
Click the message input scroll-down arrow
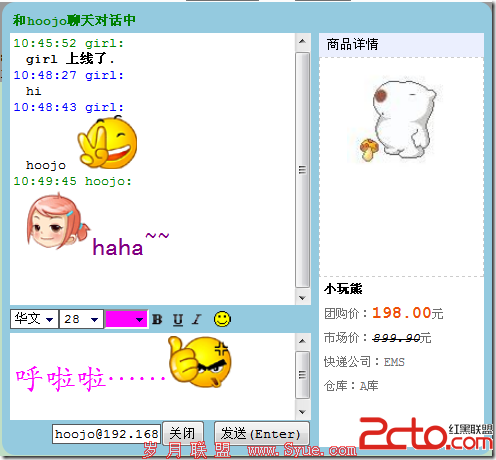tap(302, 412)
